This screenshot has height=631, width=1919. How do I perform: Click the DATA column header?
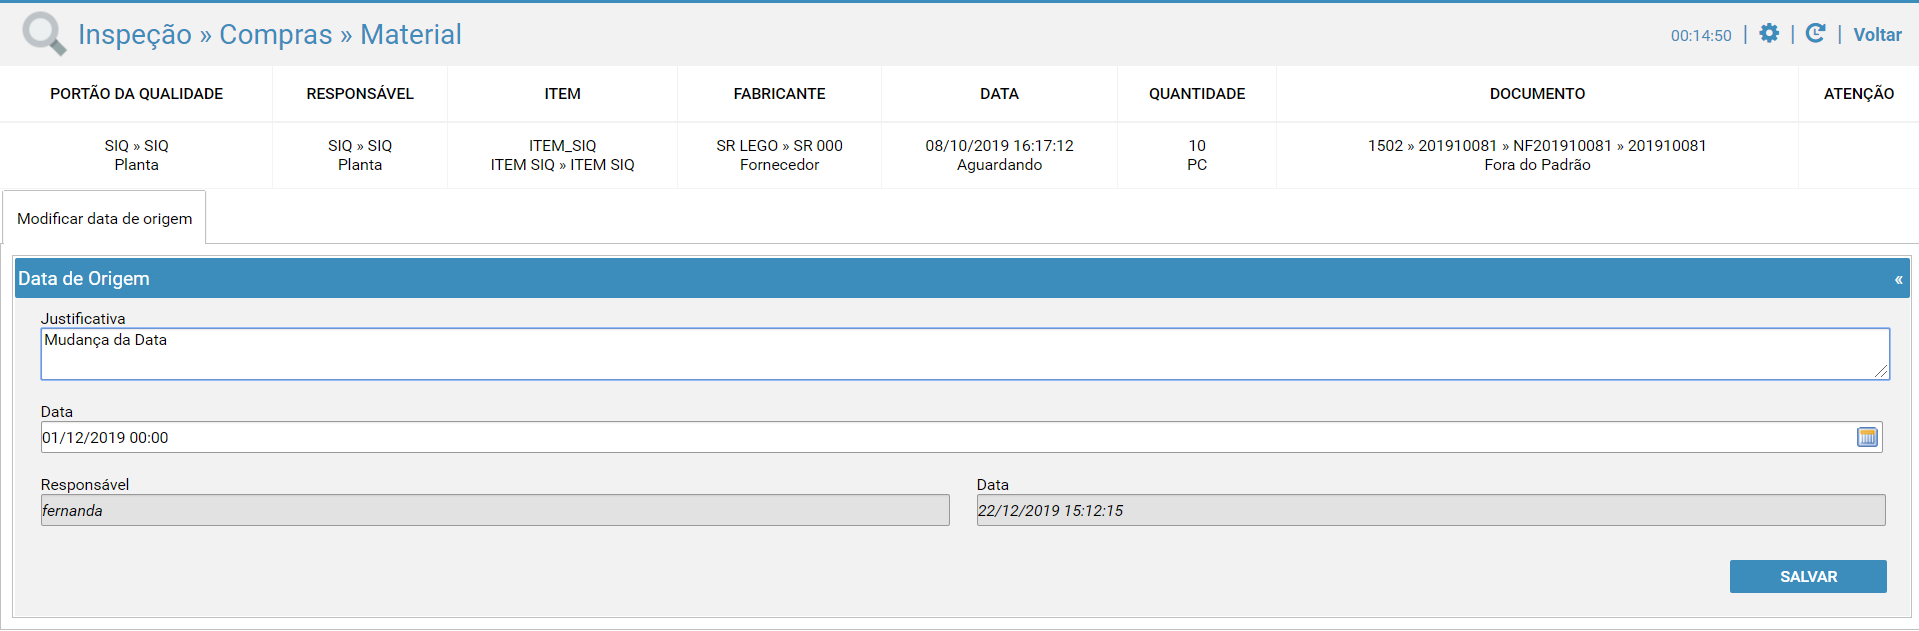[x=999, y=94]
